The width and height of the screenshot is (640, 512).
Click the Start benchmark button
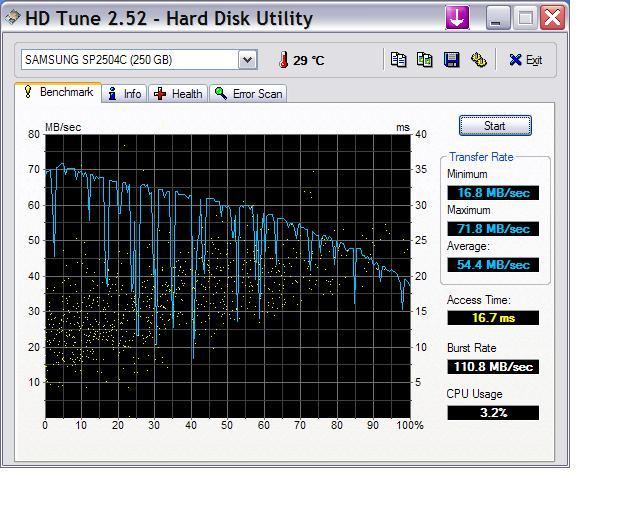[x=495, y=125]
